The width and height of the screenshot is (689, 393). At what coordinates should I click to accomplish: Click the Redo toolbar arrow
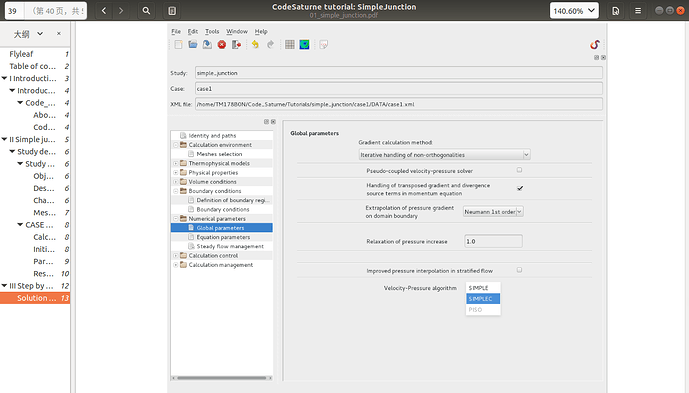coord(270,44)
